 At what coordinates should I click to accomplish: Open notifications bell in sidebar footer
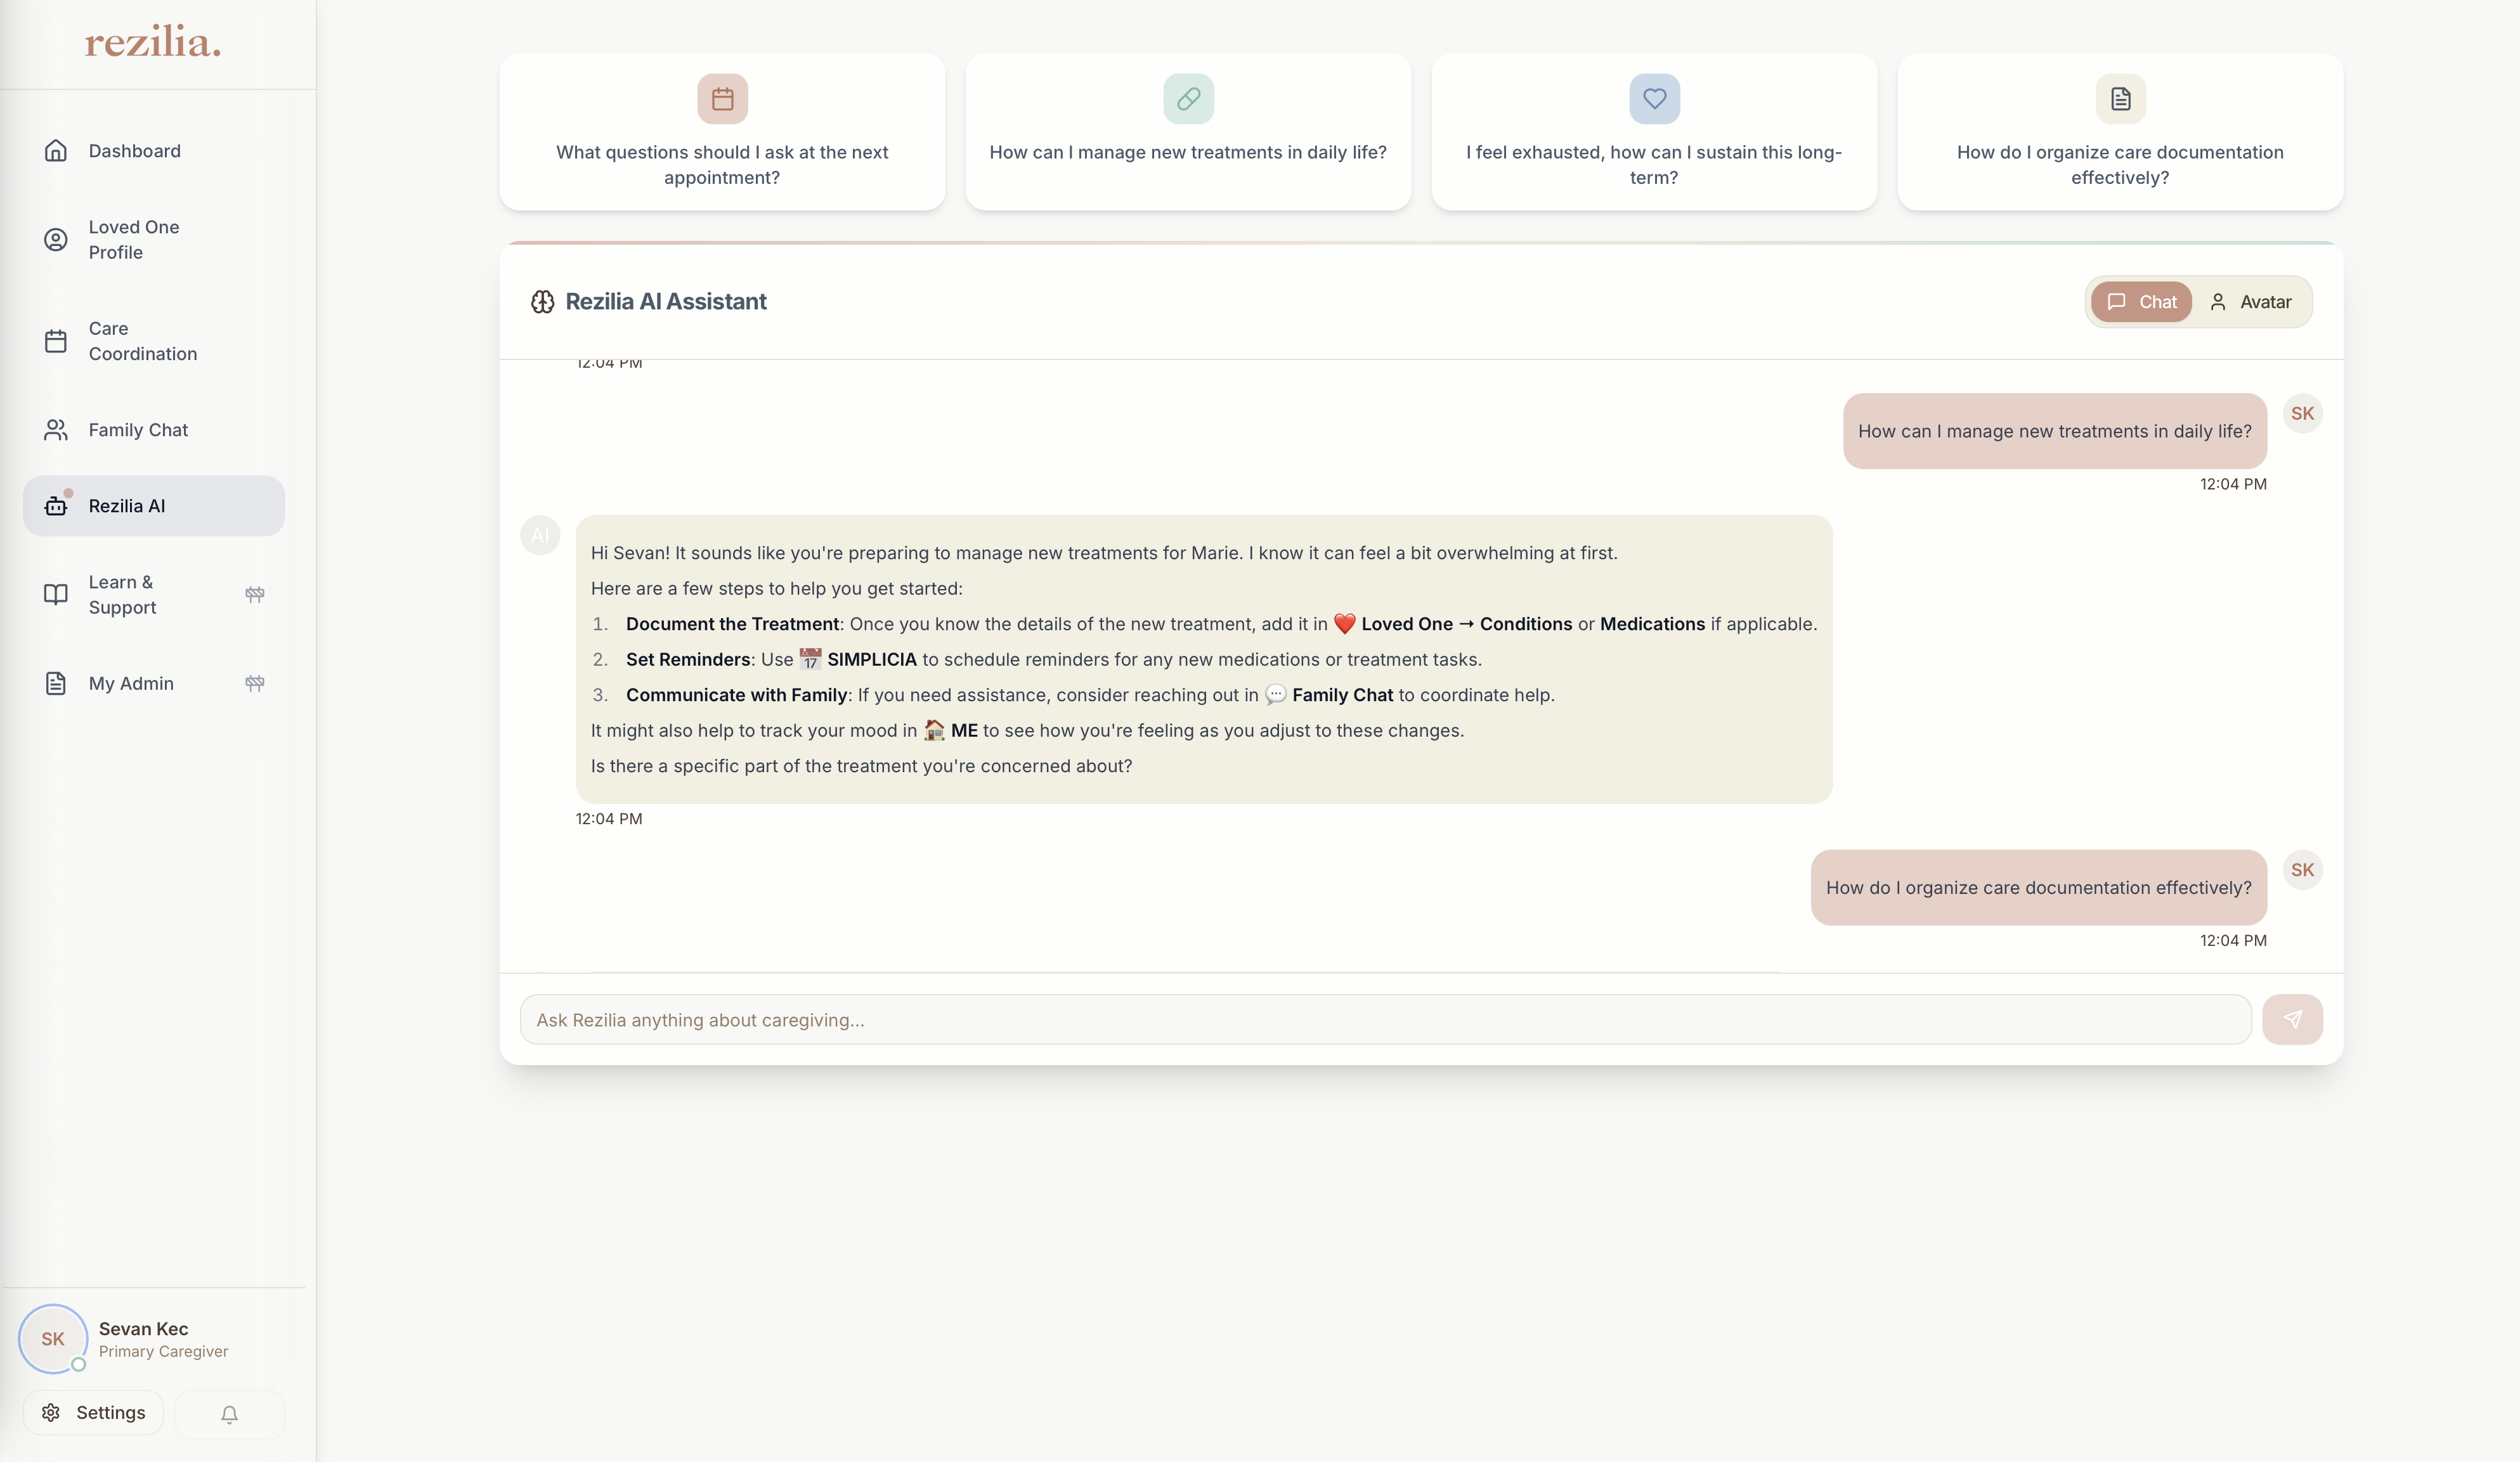(x=229, y=1413)
